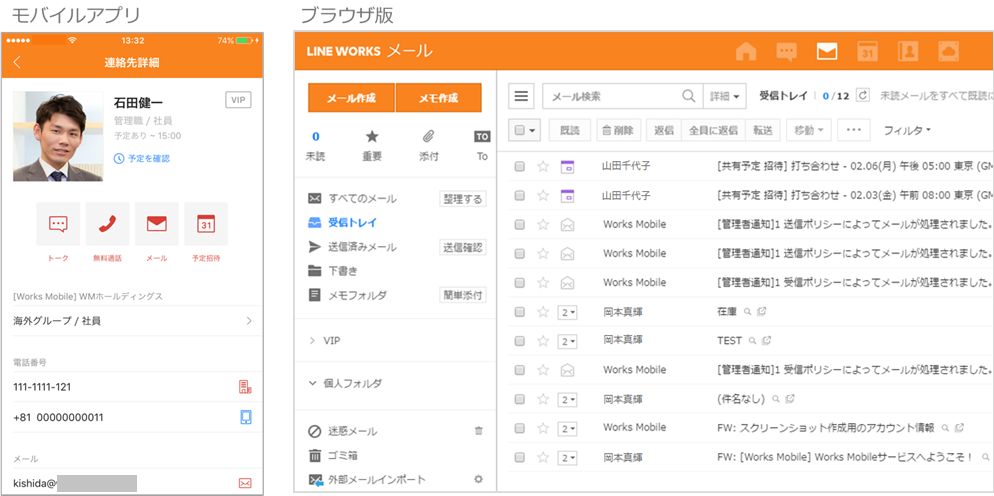
Task: Open the home icon in top bar
Action: tap(746, 51)
